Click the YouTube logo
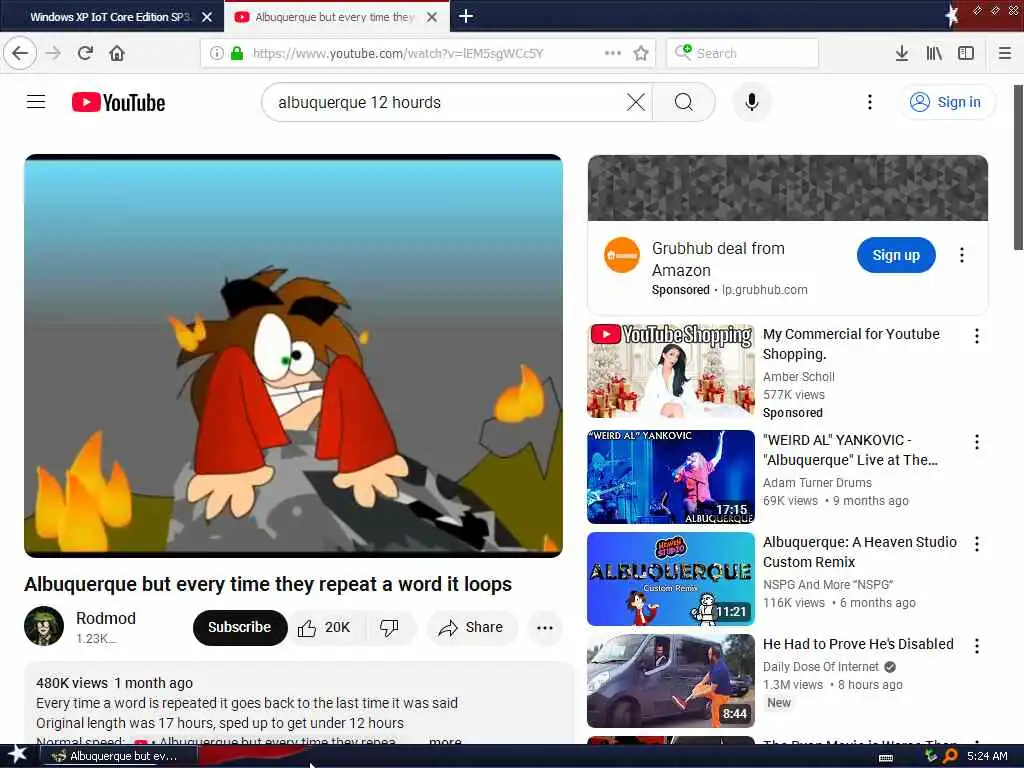The width and height of the screenshot is (1024, 768). click(x=118, y=102)
